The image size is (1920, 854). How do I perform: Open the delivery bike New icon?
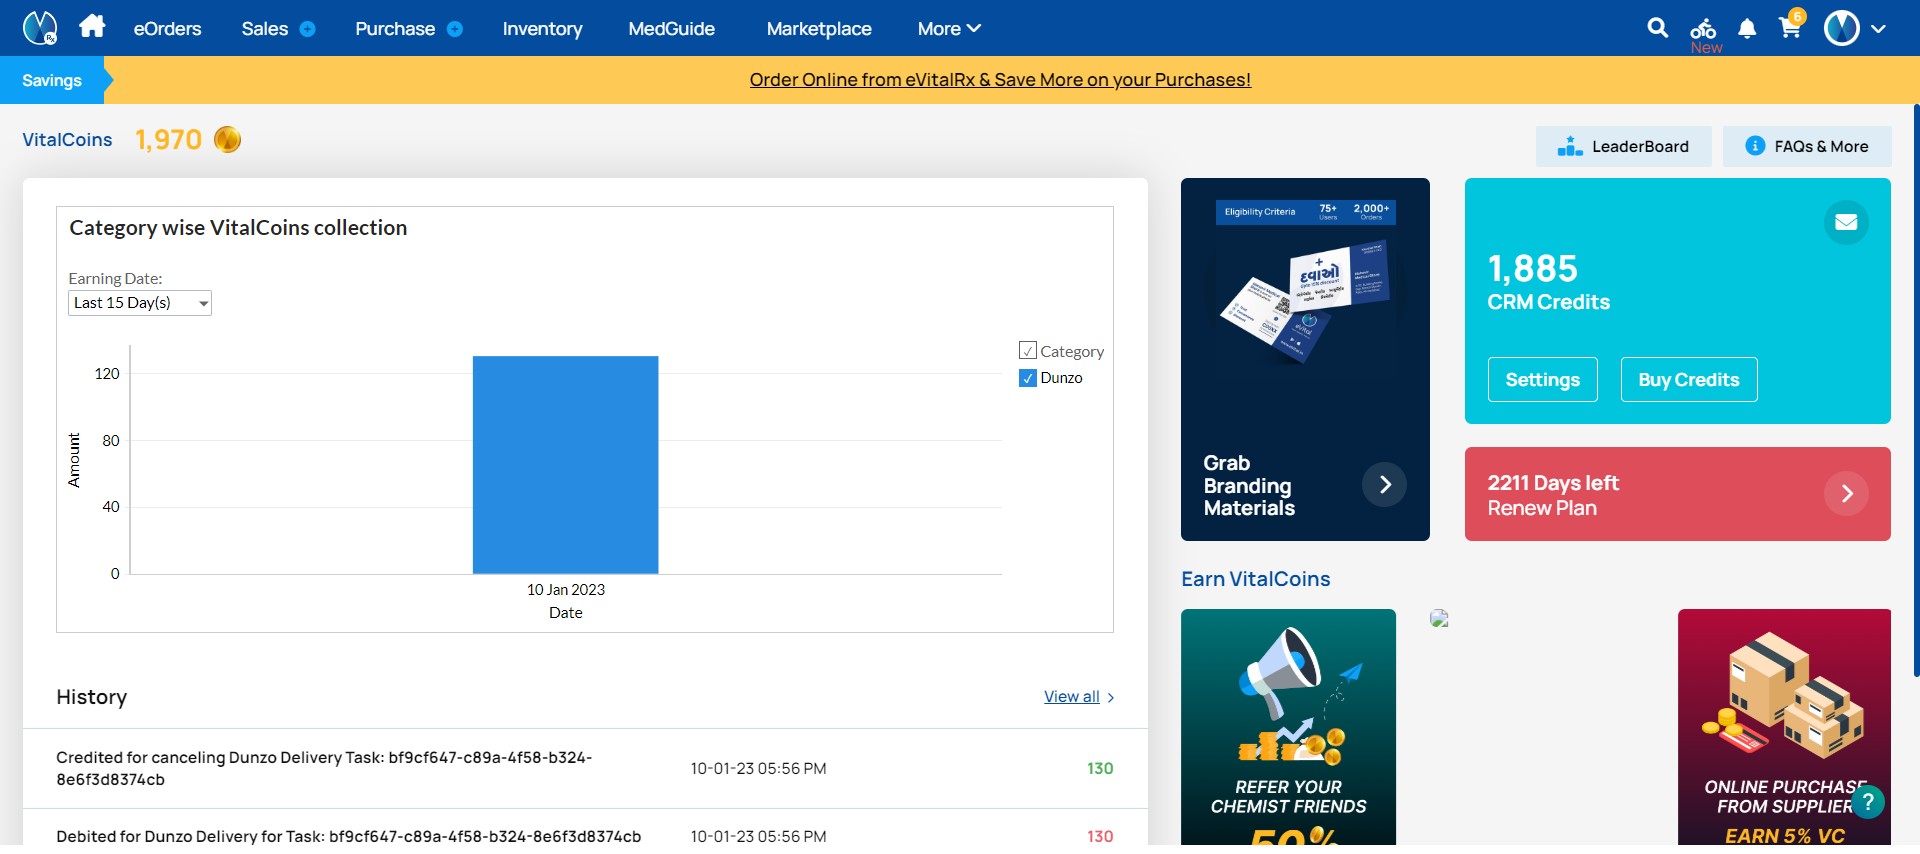1704,34
